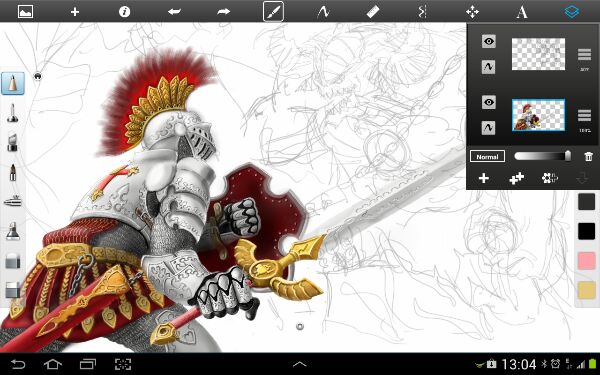Expand the bottom bar chevron arrow

[x=300, y=364]
